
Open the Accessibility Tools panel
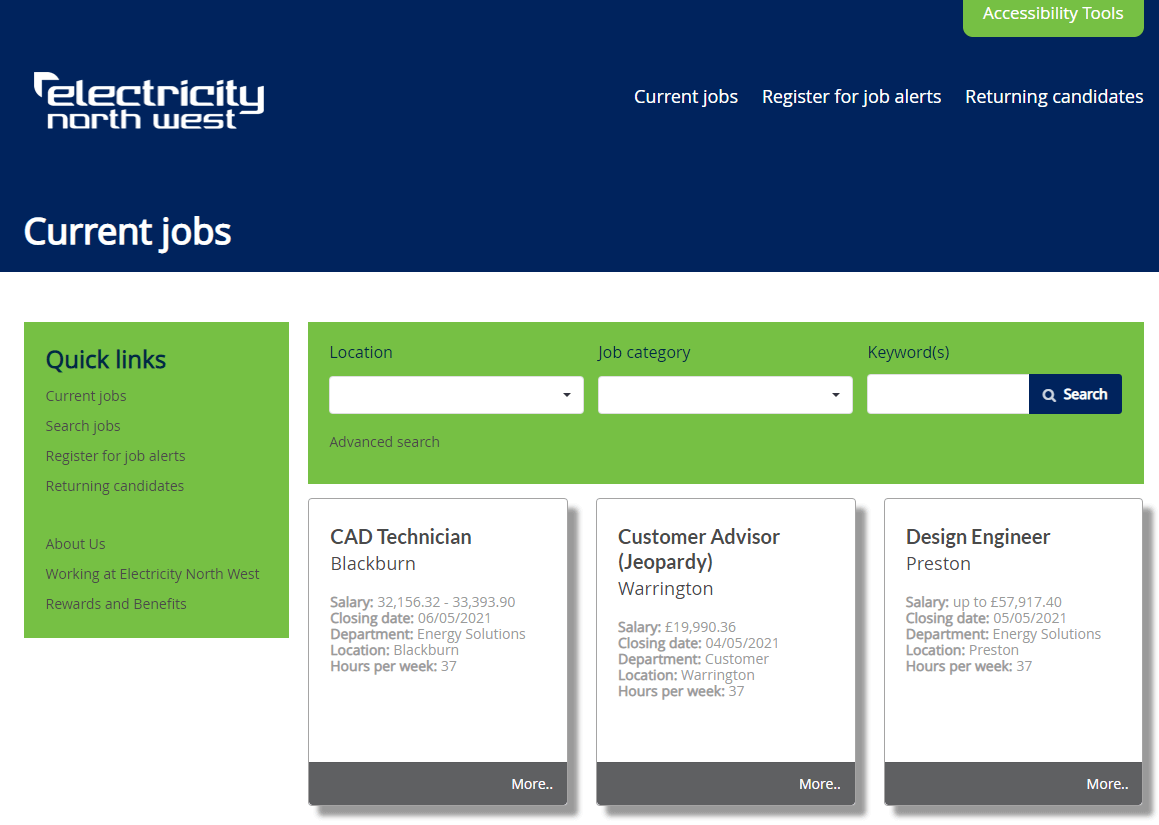point(1052,14)
